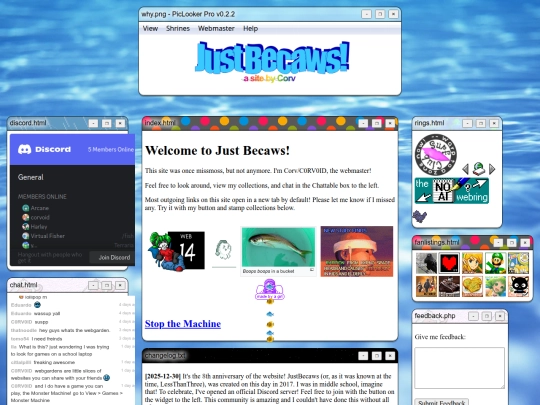This screenshot has height=405, width=540.
Task: Maximize the fanlistings.html window
Action: pyautogui.click(x=511, y=242)
